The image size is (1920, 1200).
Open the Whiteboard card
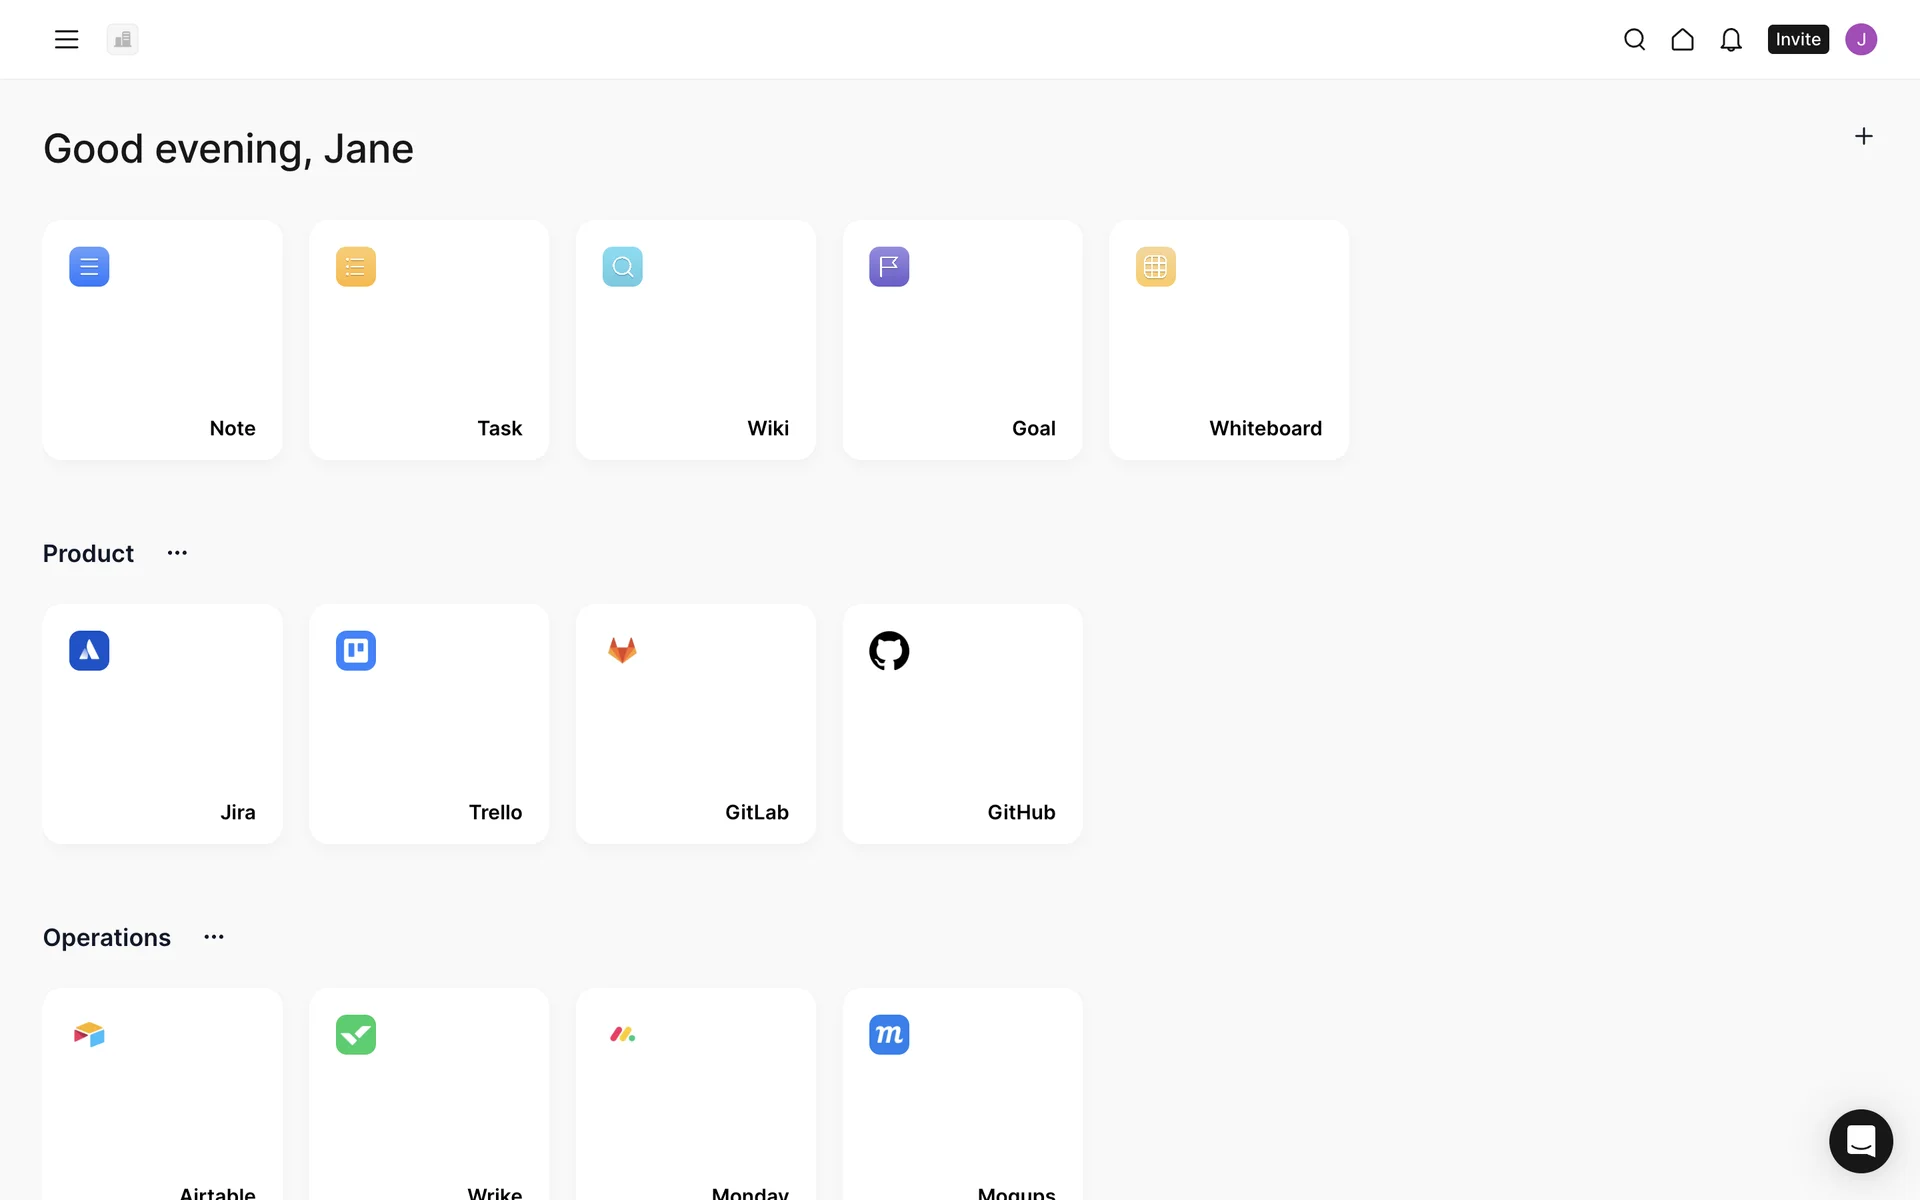tap(1228, 340)
